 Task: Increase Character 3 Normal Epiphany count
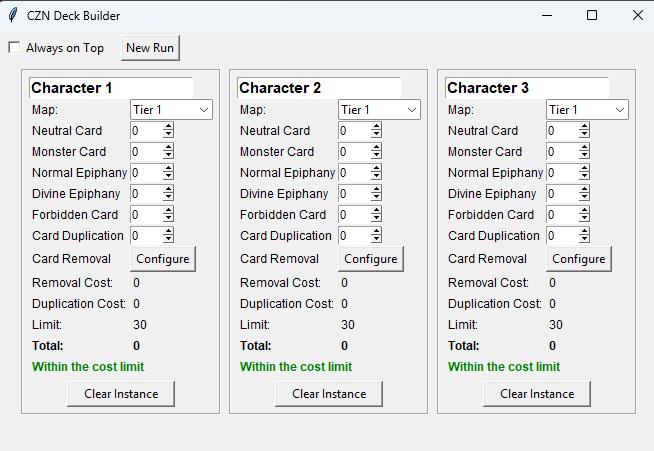click(584, 168)
